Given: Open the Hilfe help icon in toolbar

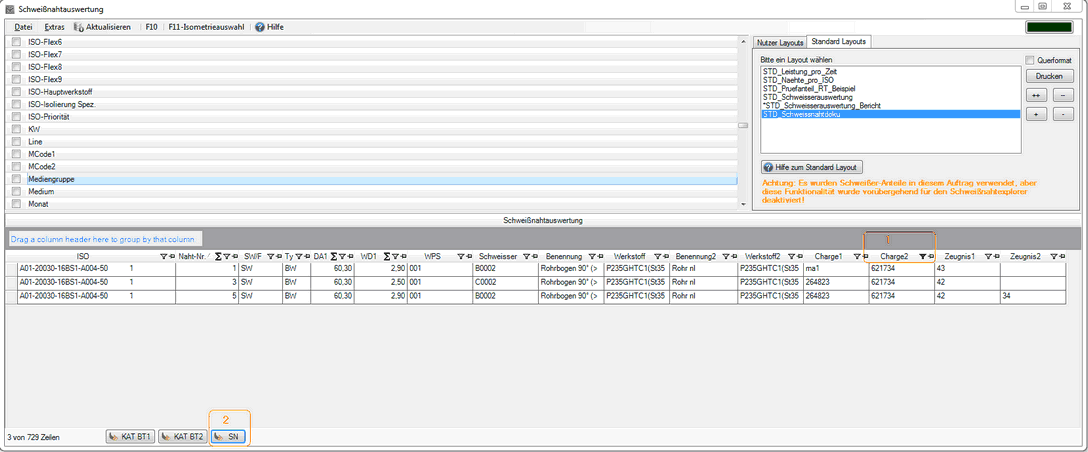Looking at the screenshot, I should (x=259, y=27).
